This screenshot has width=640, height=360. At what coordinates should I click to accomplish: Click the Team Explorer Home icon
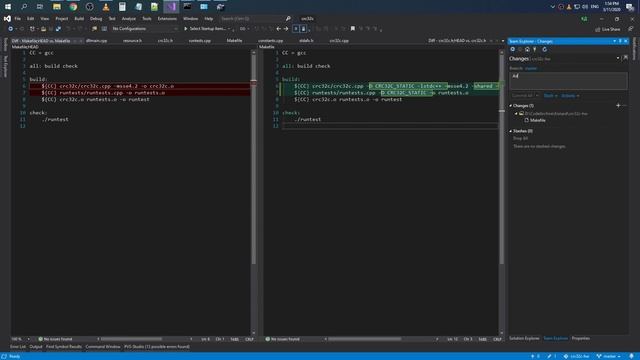[x=527, y=49]
